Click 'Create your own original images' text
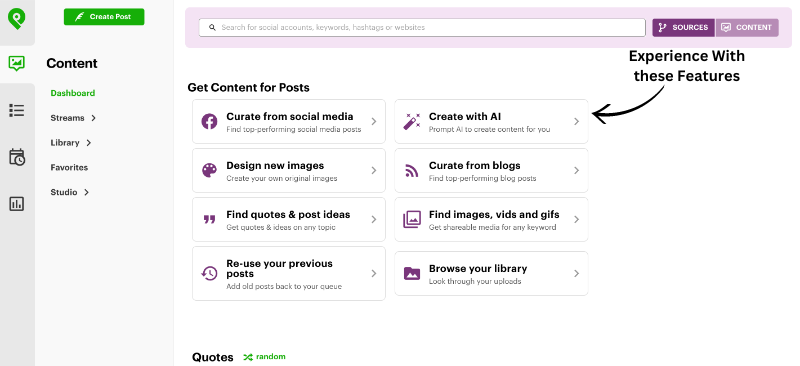The image size is (800, 366). [282, 179]
